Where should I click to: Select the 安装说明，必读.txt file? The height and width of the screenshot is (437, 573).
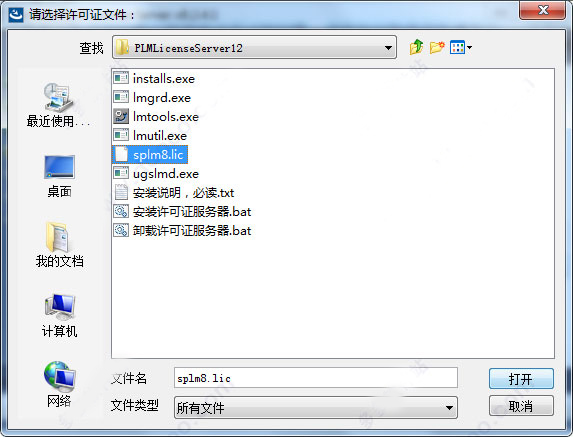(174, 193)
